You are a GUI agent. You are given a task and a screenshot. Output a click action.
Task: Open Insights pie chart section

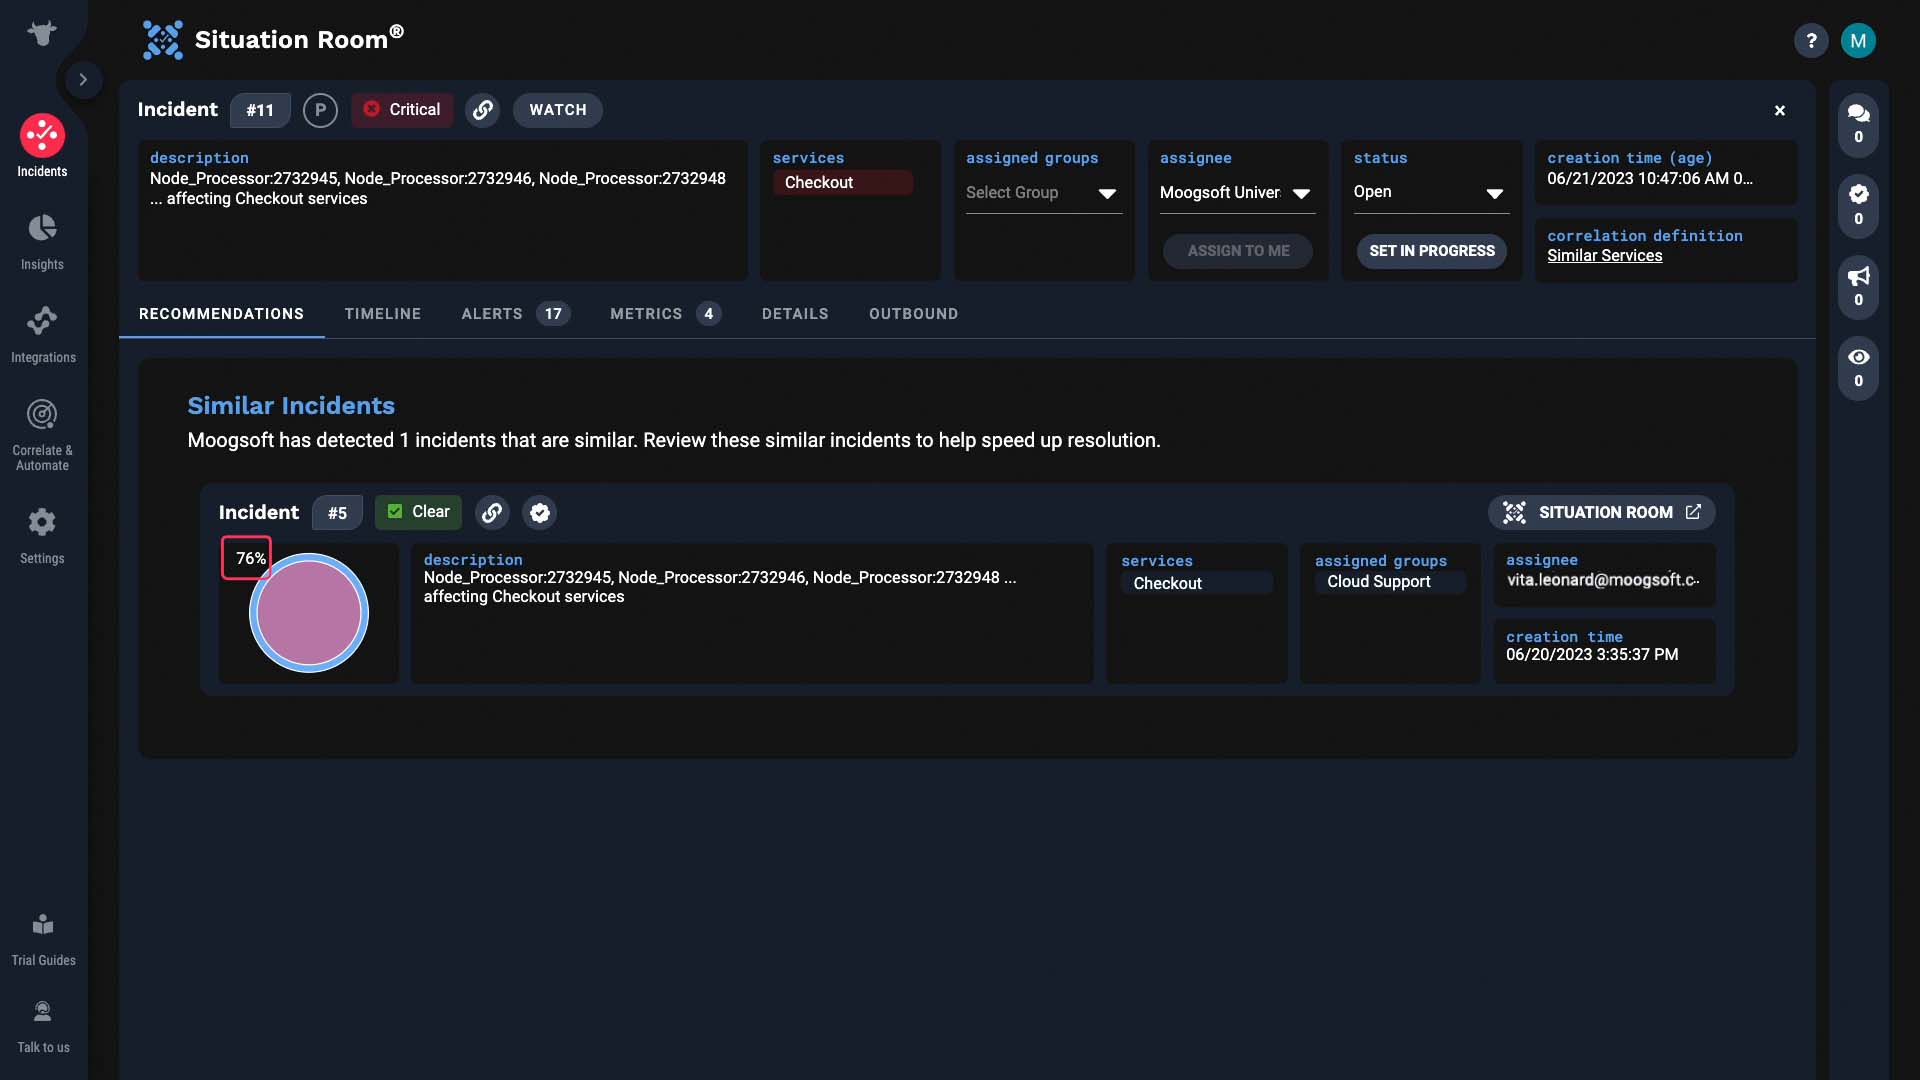tap(42, 241)
